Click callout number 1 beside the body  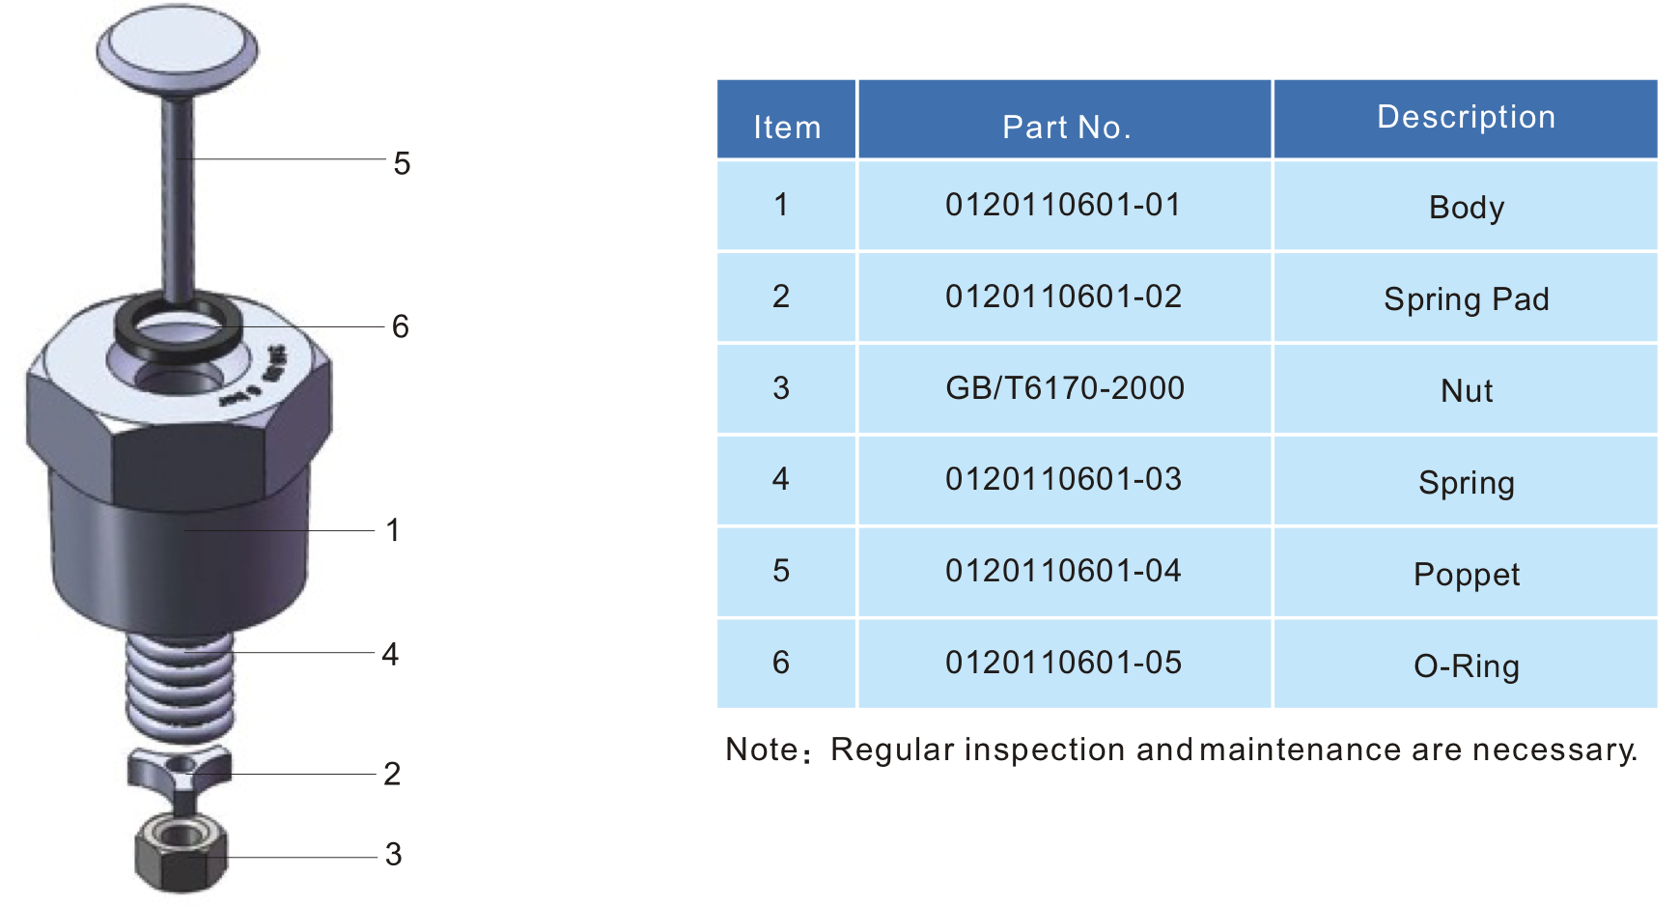(x=393, y=530)
